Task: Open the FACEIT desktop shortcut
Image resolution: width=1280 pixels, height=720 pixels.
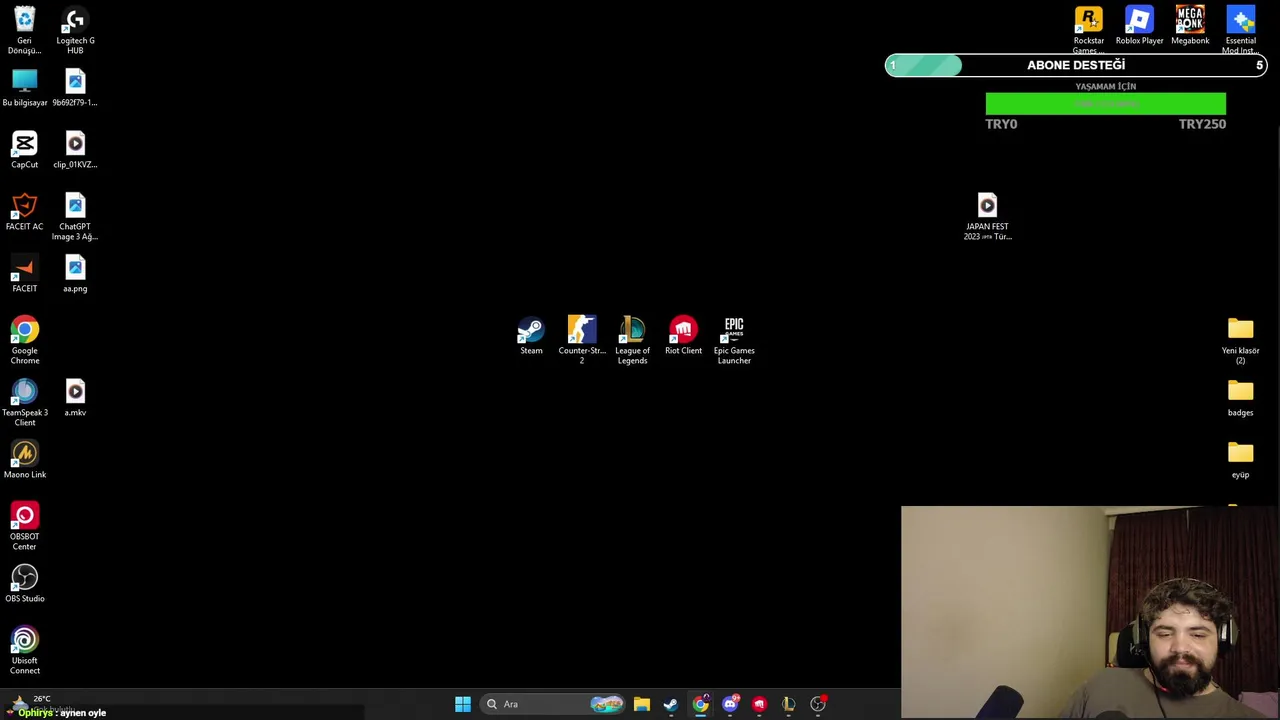Action: (x=24, y=274)
